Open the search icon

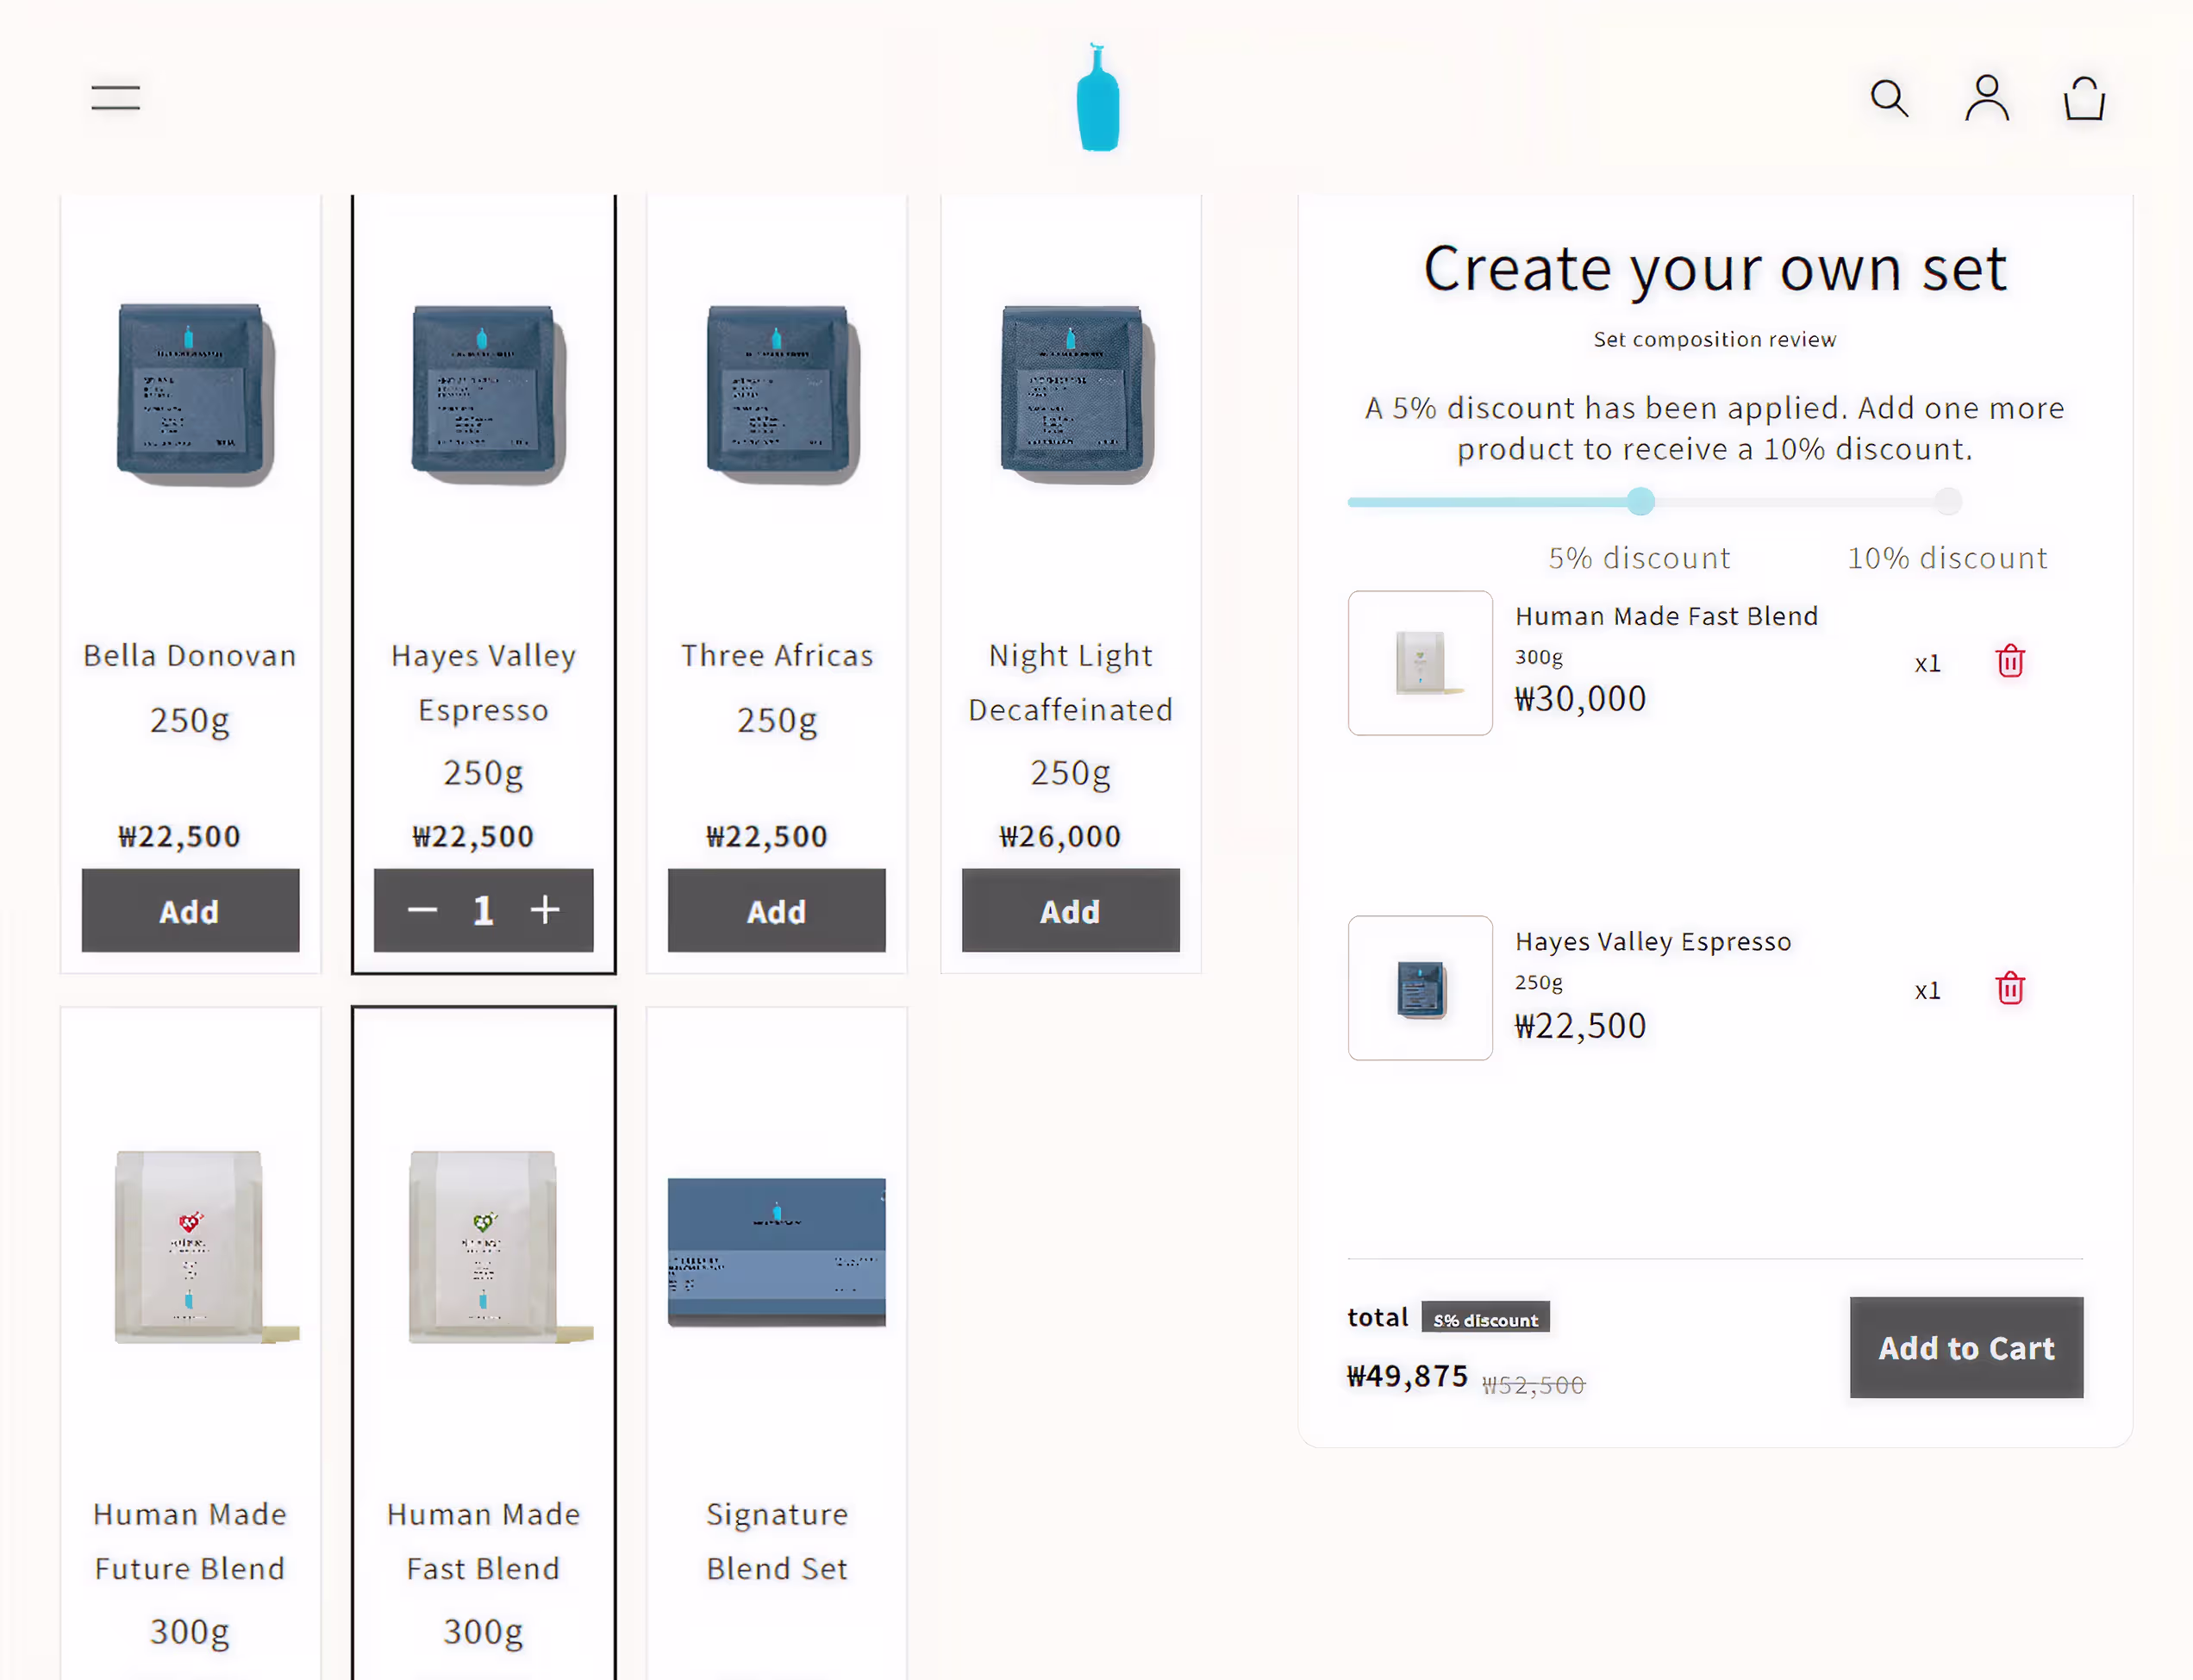(1889, 99)
